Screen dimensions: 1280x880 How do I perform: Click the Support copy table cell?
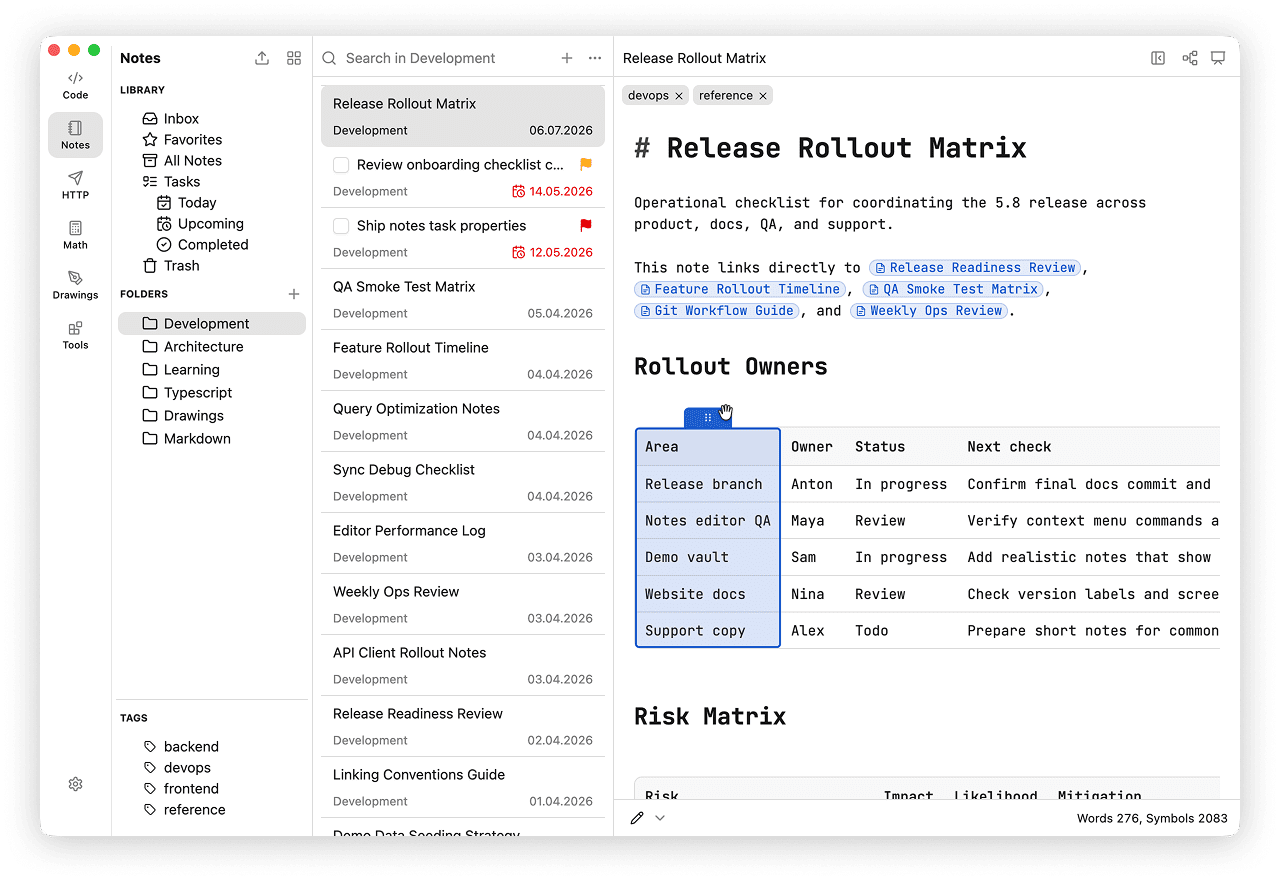tap(708, 630)
